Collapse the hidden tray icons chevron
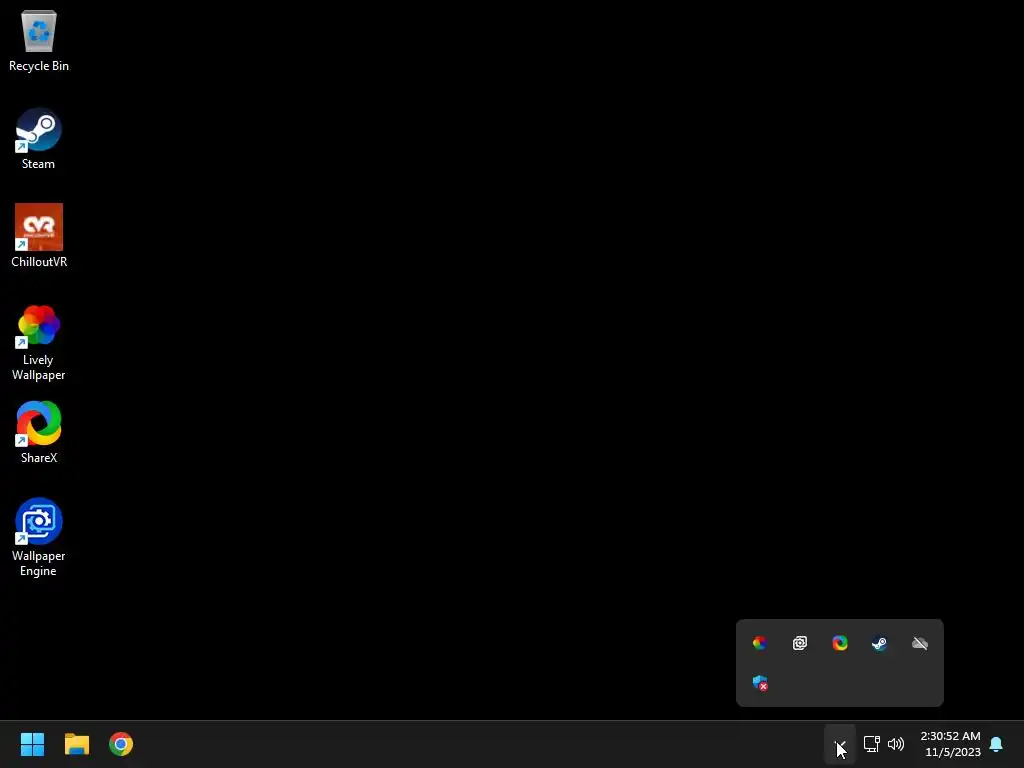 pyautogui.click(x=840, y=744)
